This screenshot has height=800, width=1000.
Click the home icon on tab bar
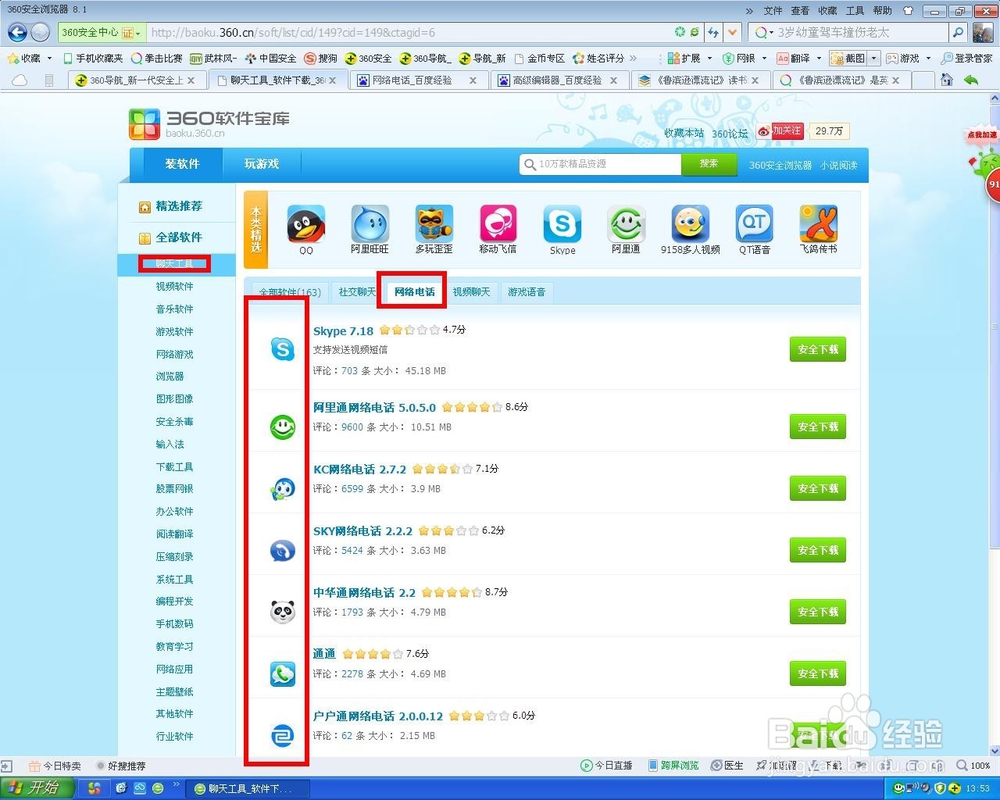(947, 80)
